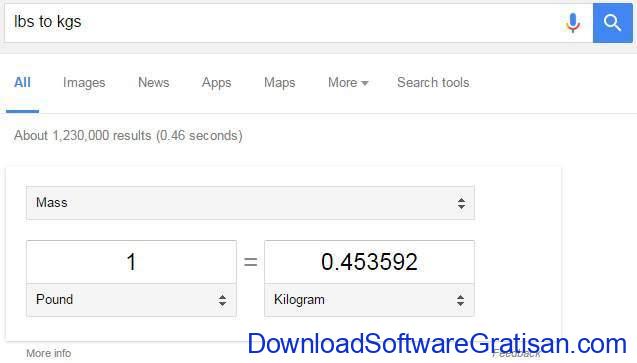Screen dimensions: 637x363
Task: Open the News tab
Action: tap(154, 82)
